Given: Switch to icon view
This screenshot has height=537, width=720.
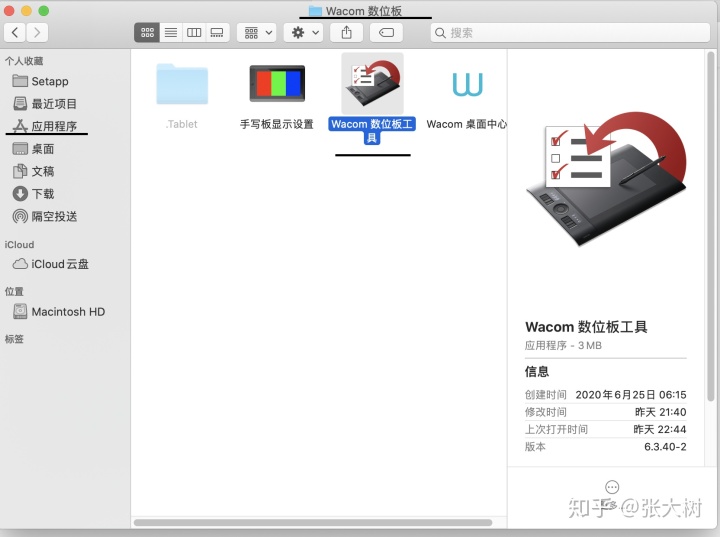Looking at the screenshot, I should [x=147, y=33].
